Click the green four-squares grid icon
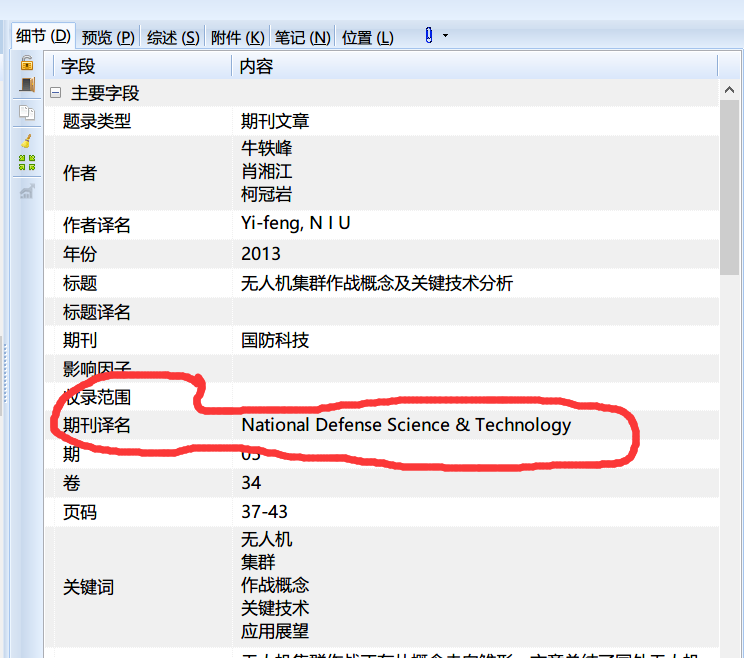The width and height of the screenshot is (744, 658). 27,163
